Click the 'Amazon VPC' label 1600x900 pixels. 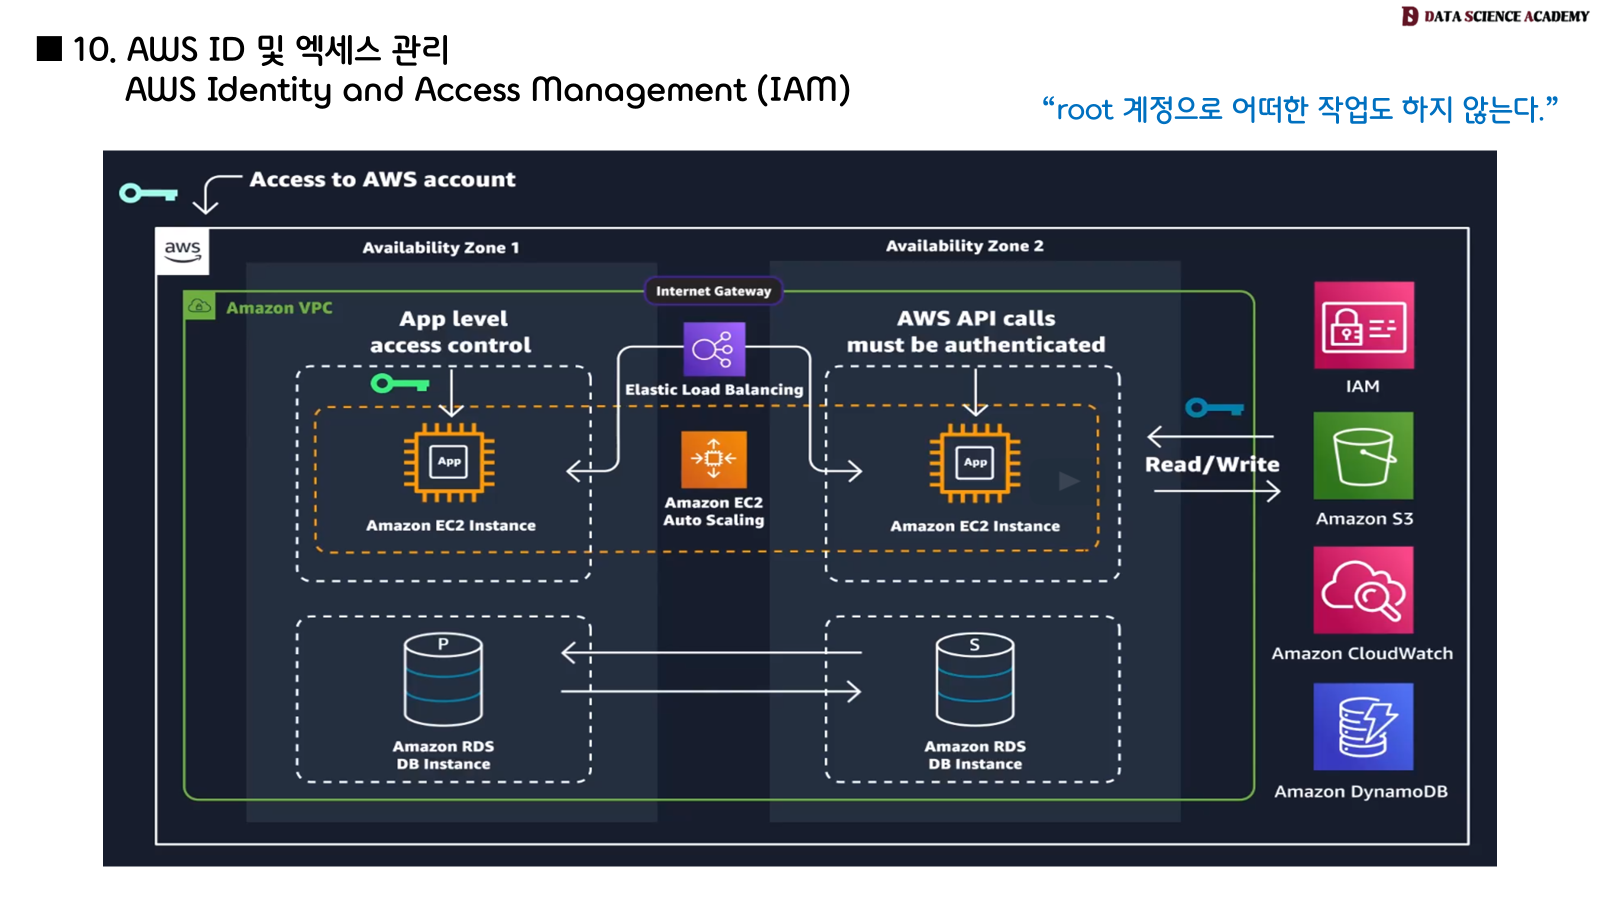tap(279, 308)
